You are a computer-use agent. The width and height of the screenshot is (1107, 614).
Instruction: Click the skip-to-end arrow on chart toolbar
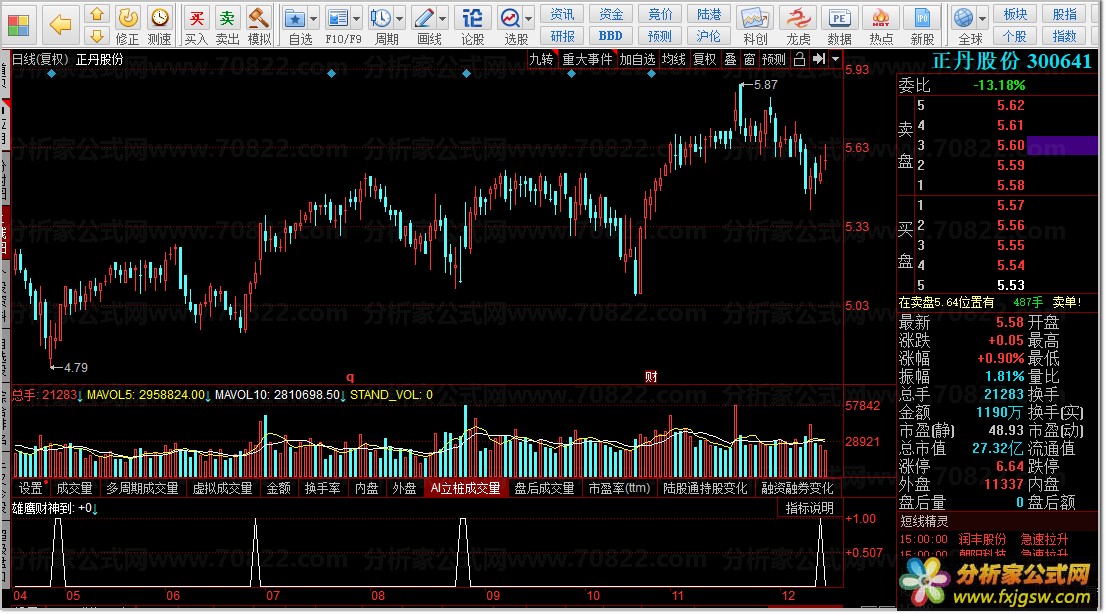coord(819,59)
